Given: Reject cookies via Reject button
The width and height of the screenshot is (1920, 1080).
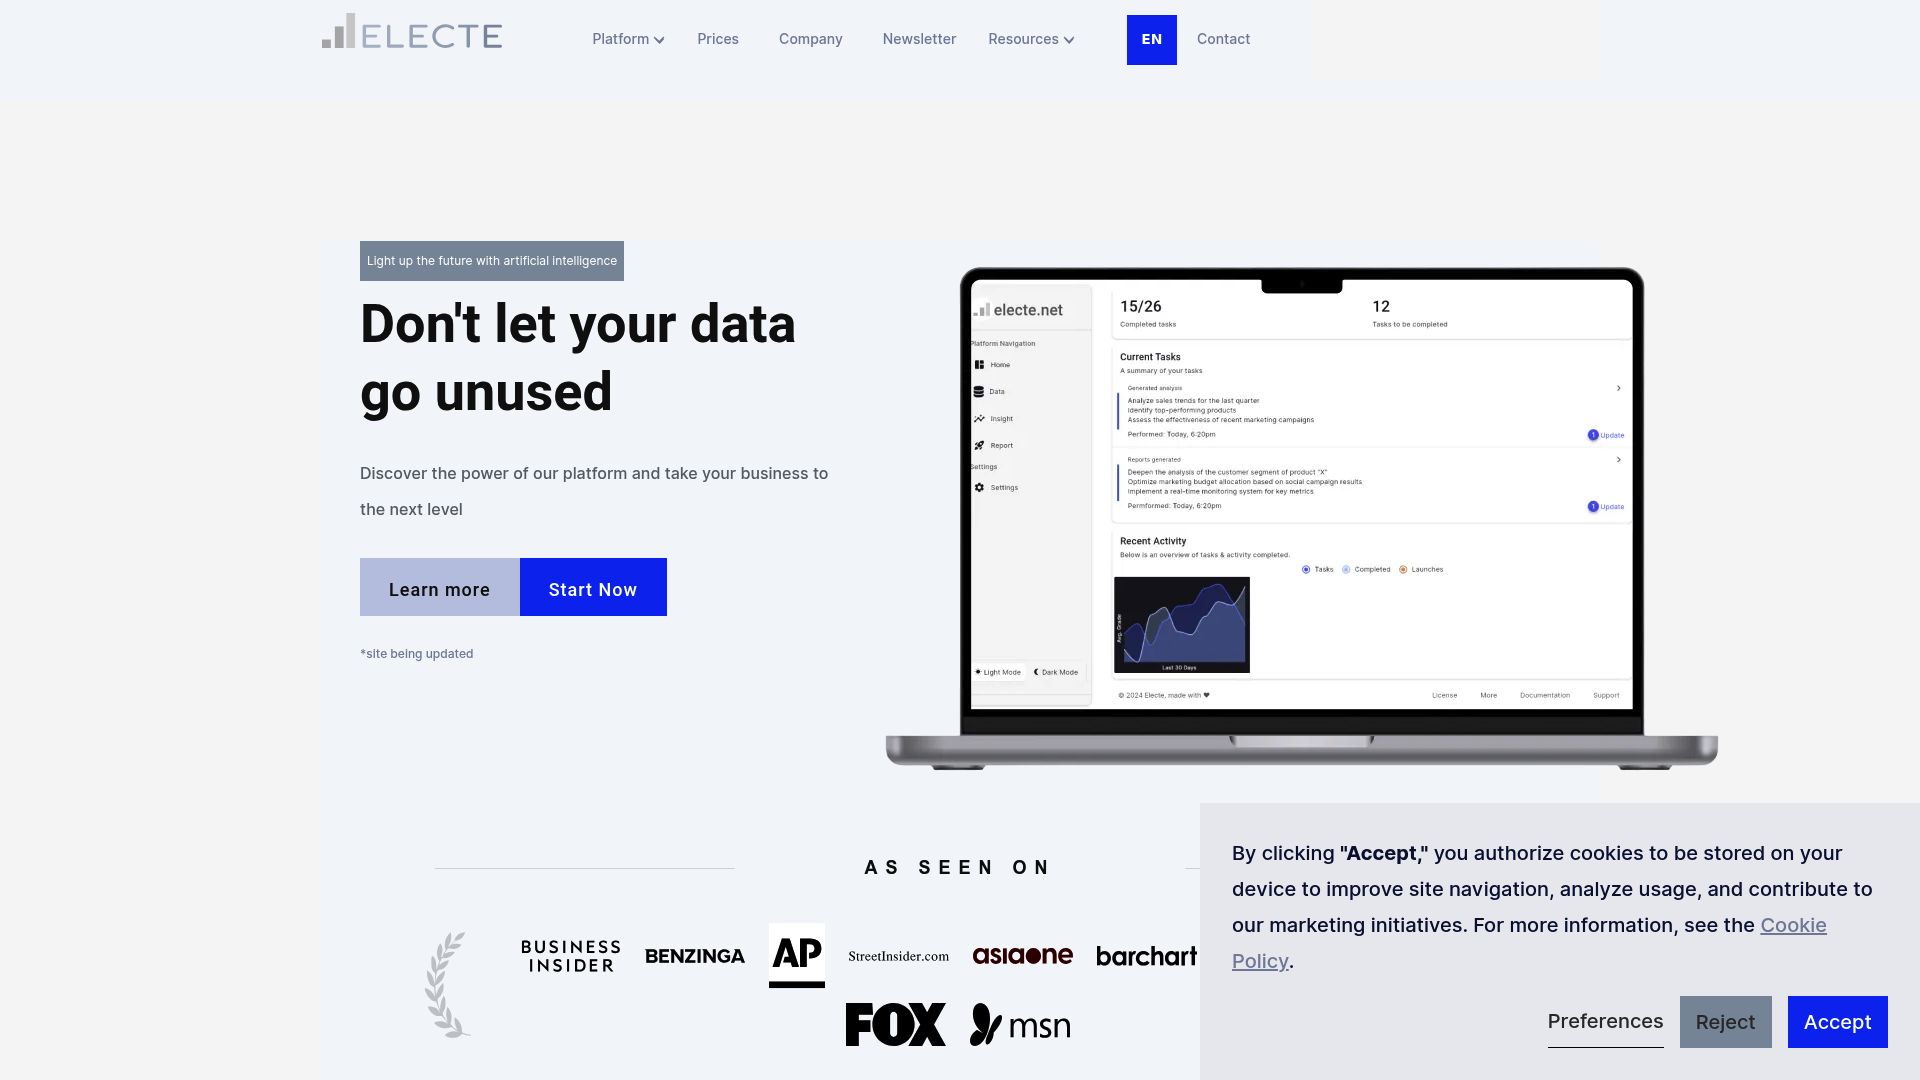Looking at the screenshot, I should (x=1725, y=1021).
